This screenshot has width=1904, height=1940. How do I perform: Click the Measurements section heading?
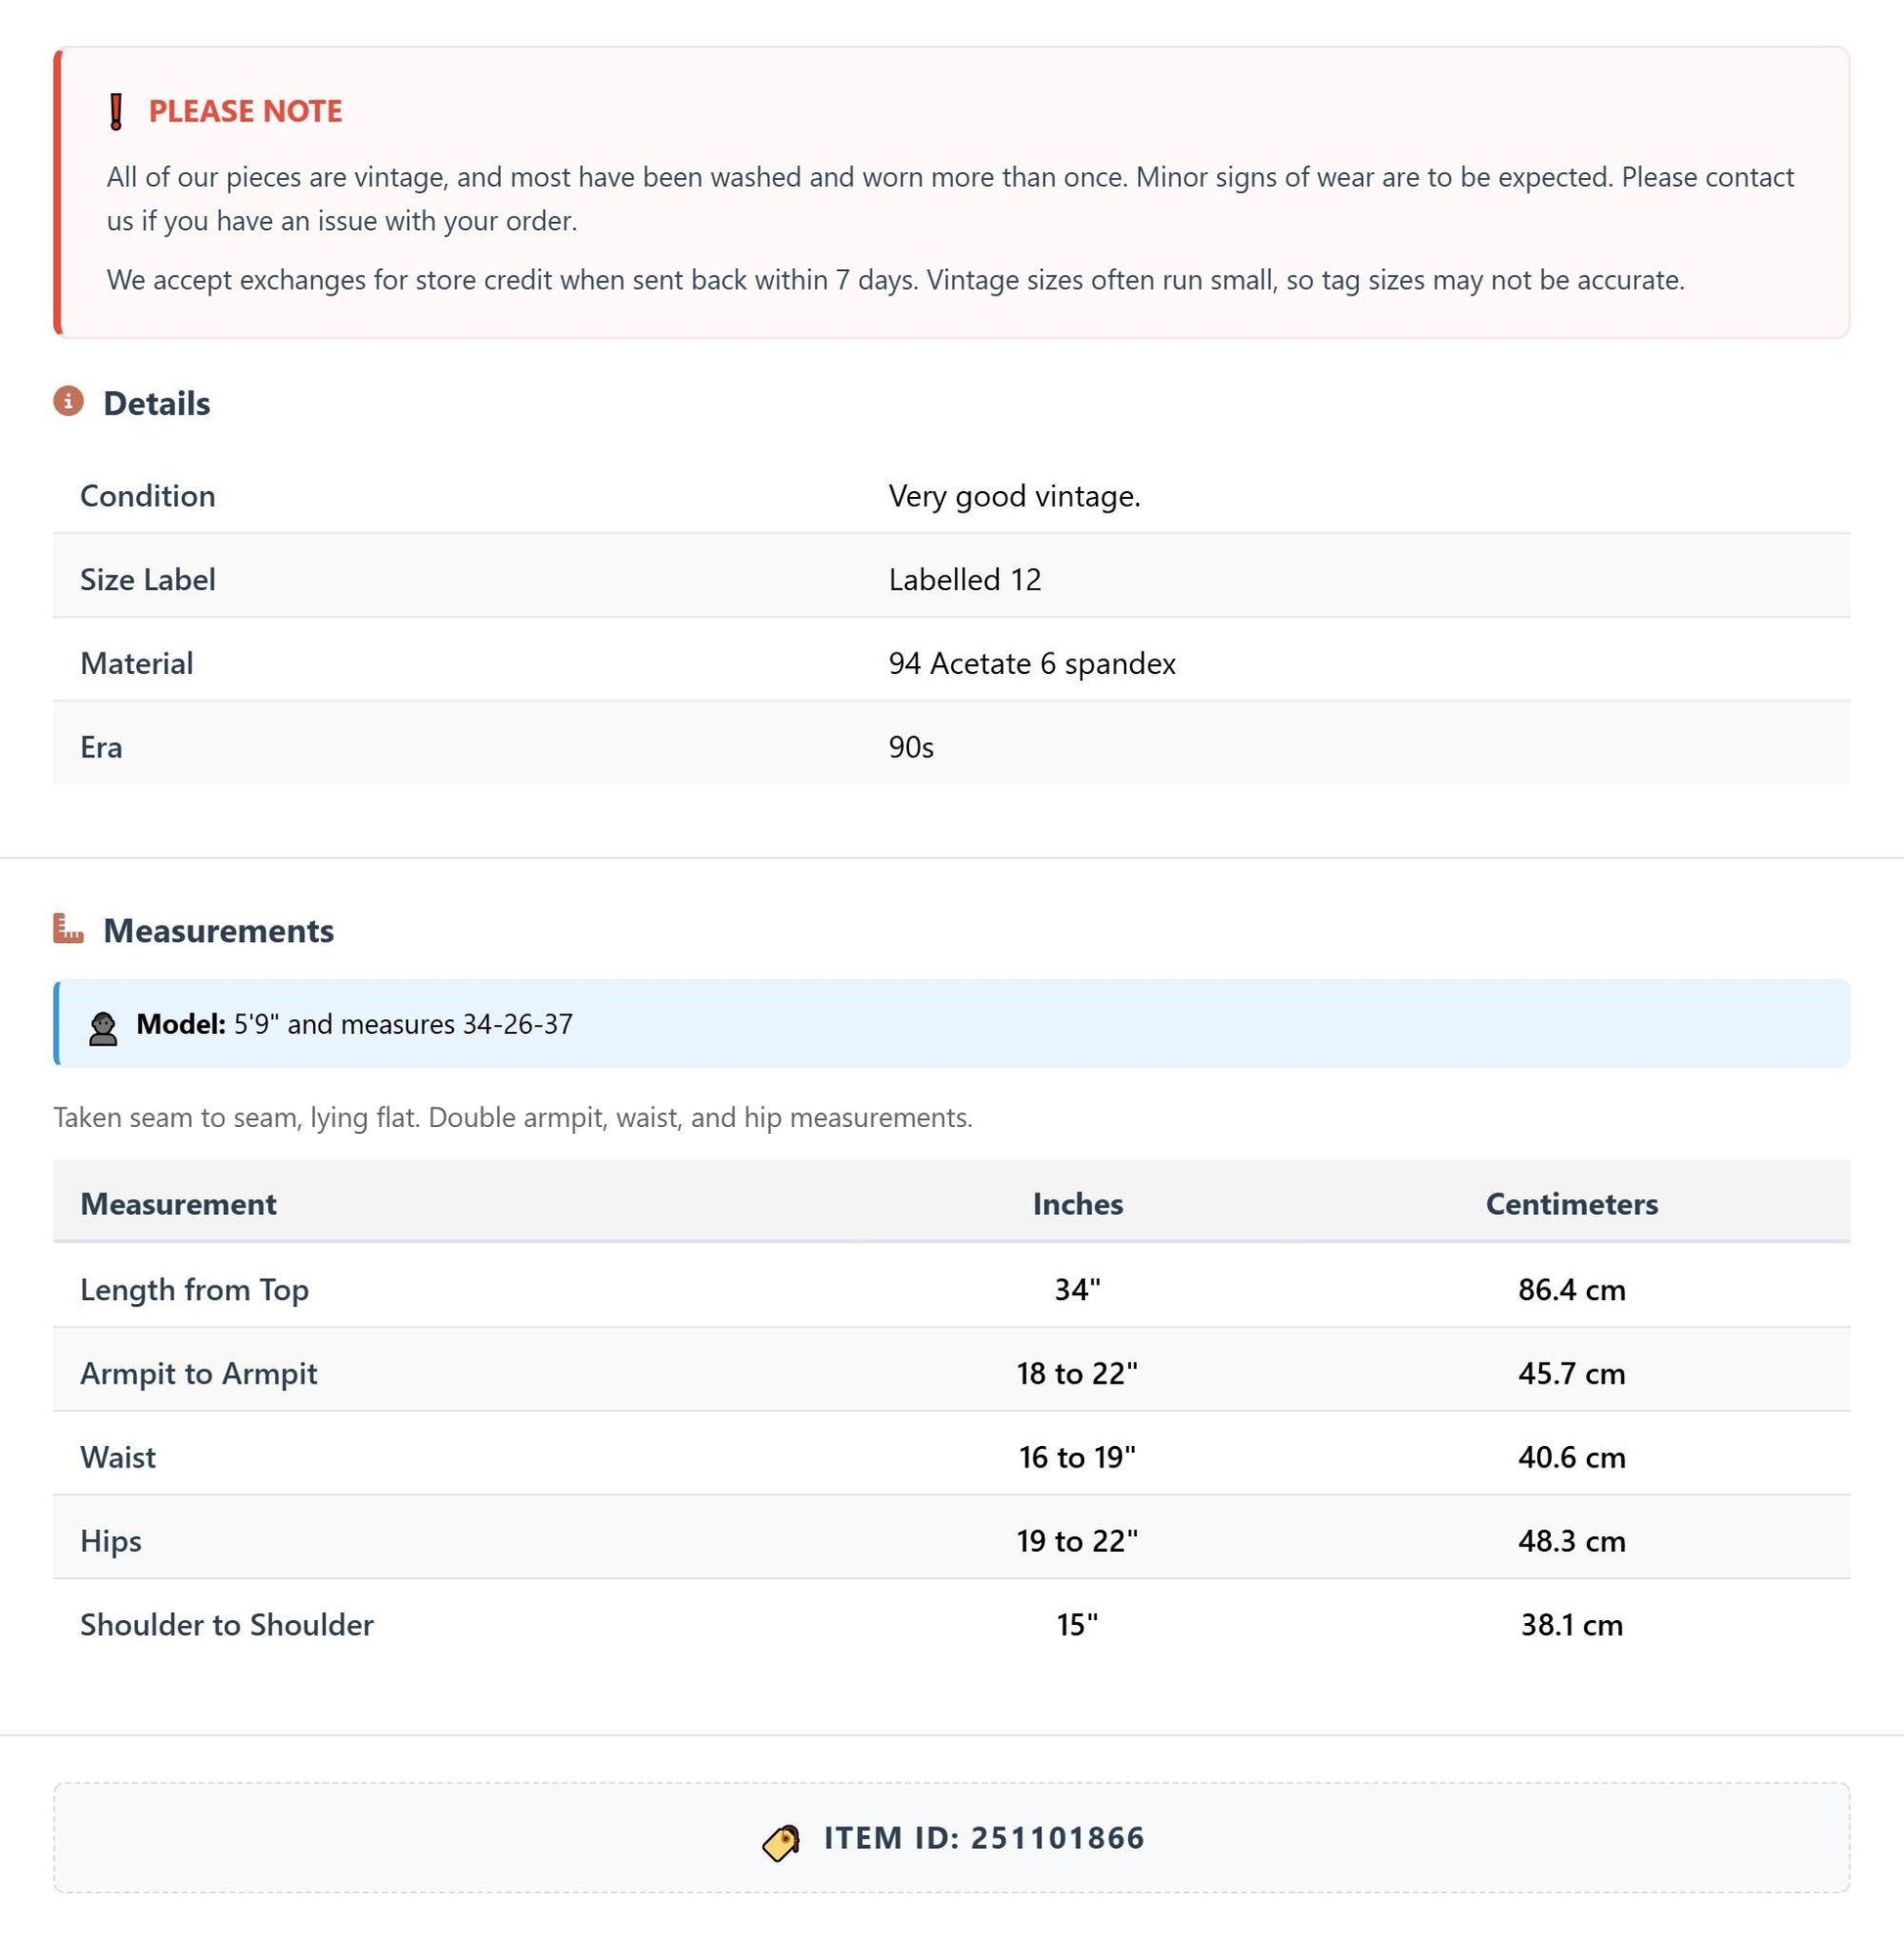(219, 931)
